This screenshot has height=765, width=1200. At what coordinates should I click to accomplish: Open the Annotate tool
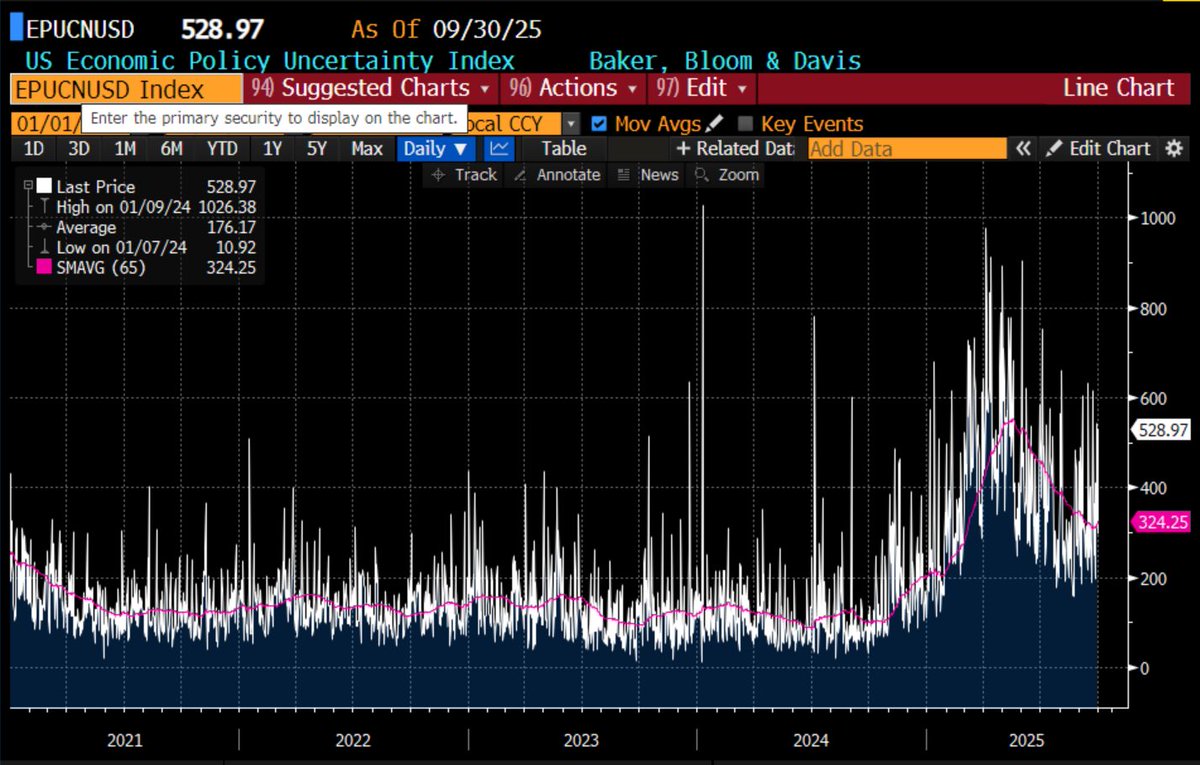click(564, 174)
